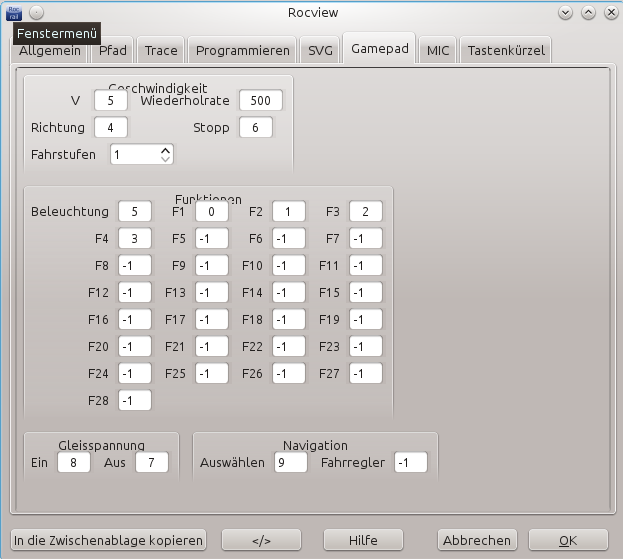623x559 pixels.
Task: Open the MIC tab
Action: point(438,50)
